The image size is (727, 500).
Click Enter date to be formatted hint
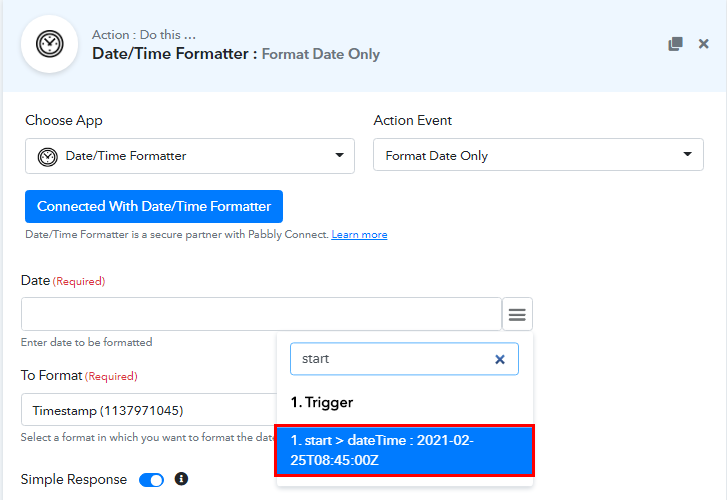[87, 342]
